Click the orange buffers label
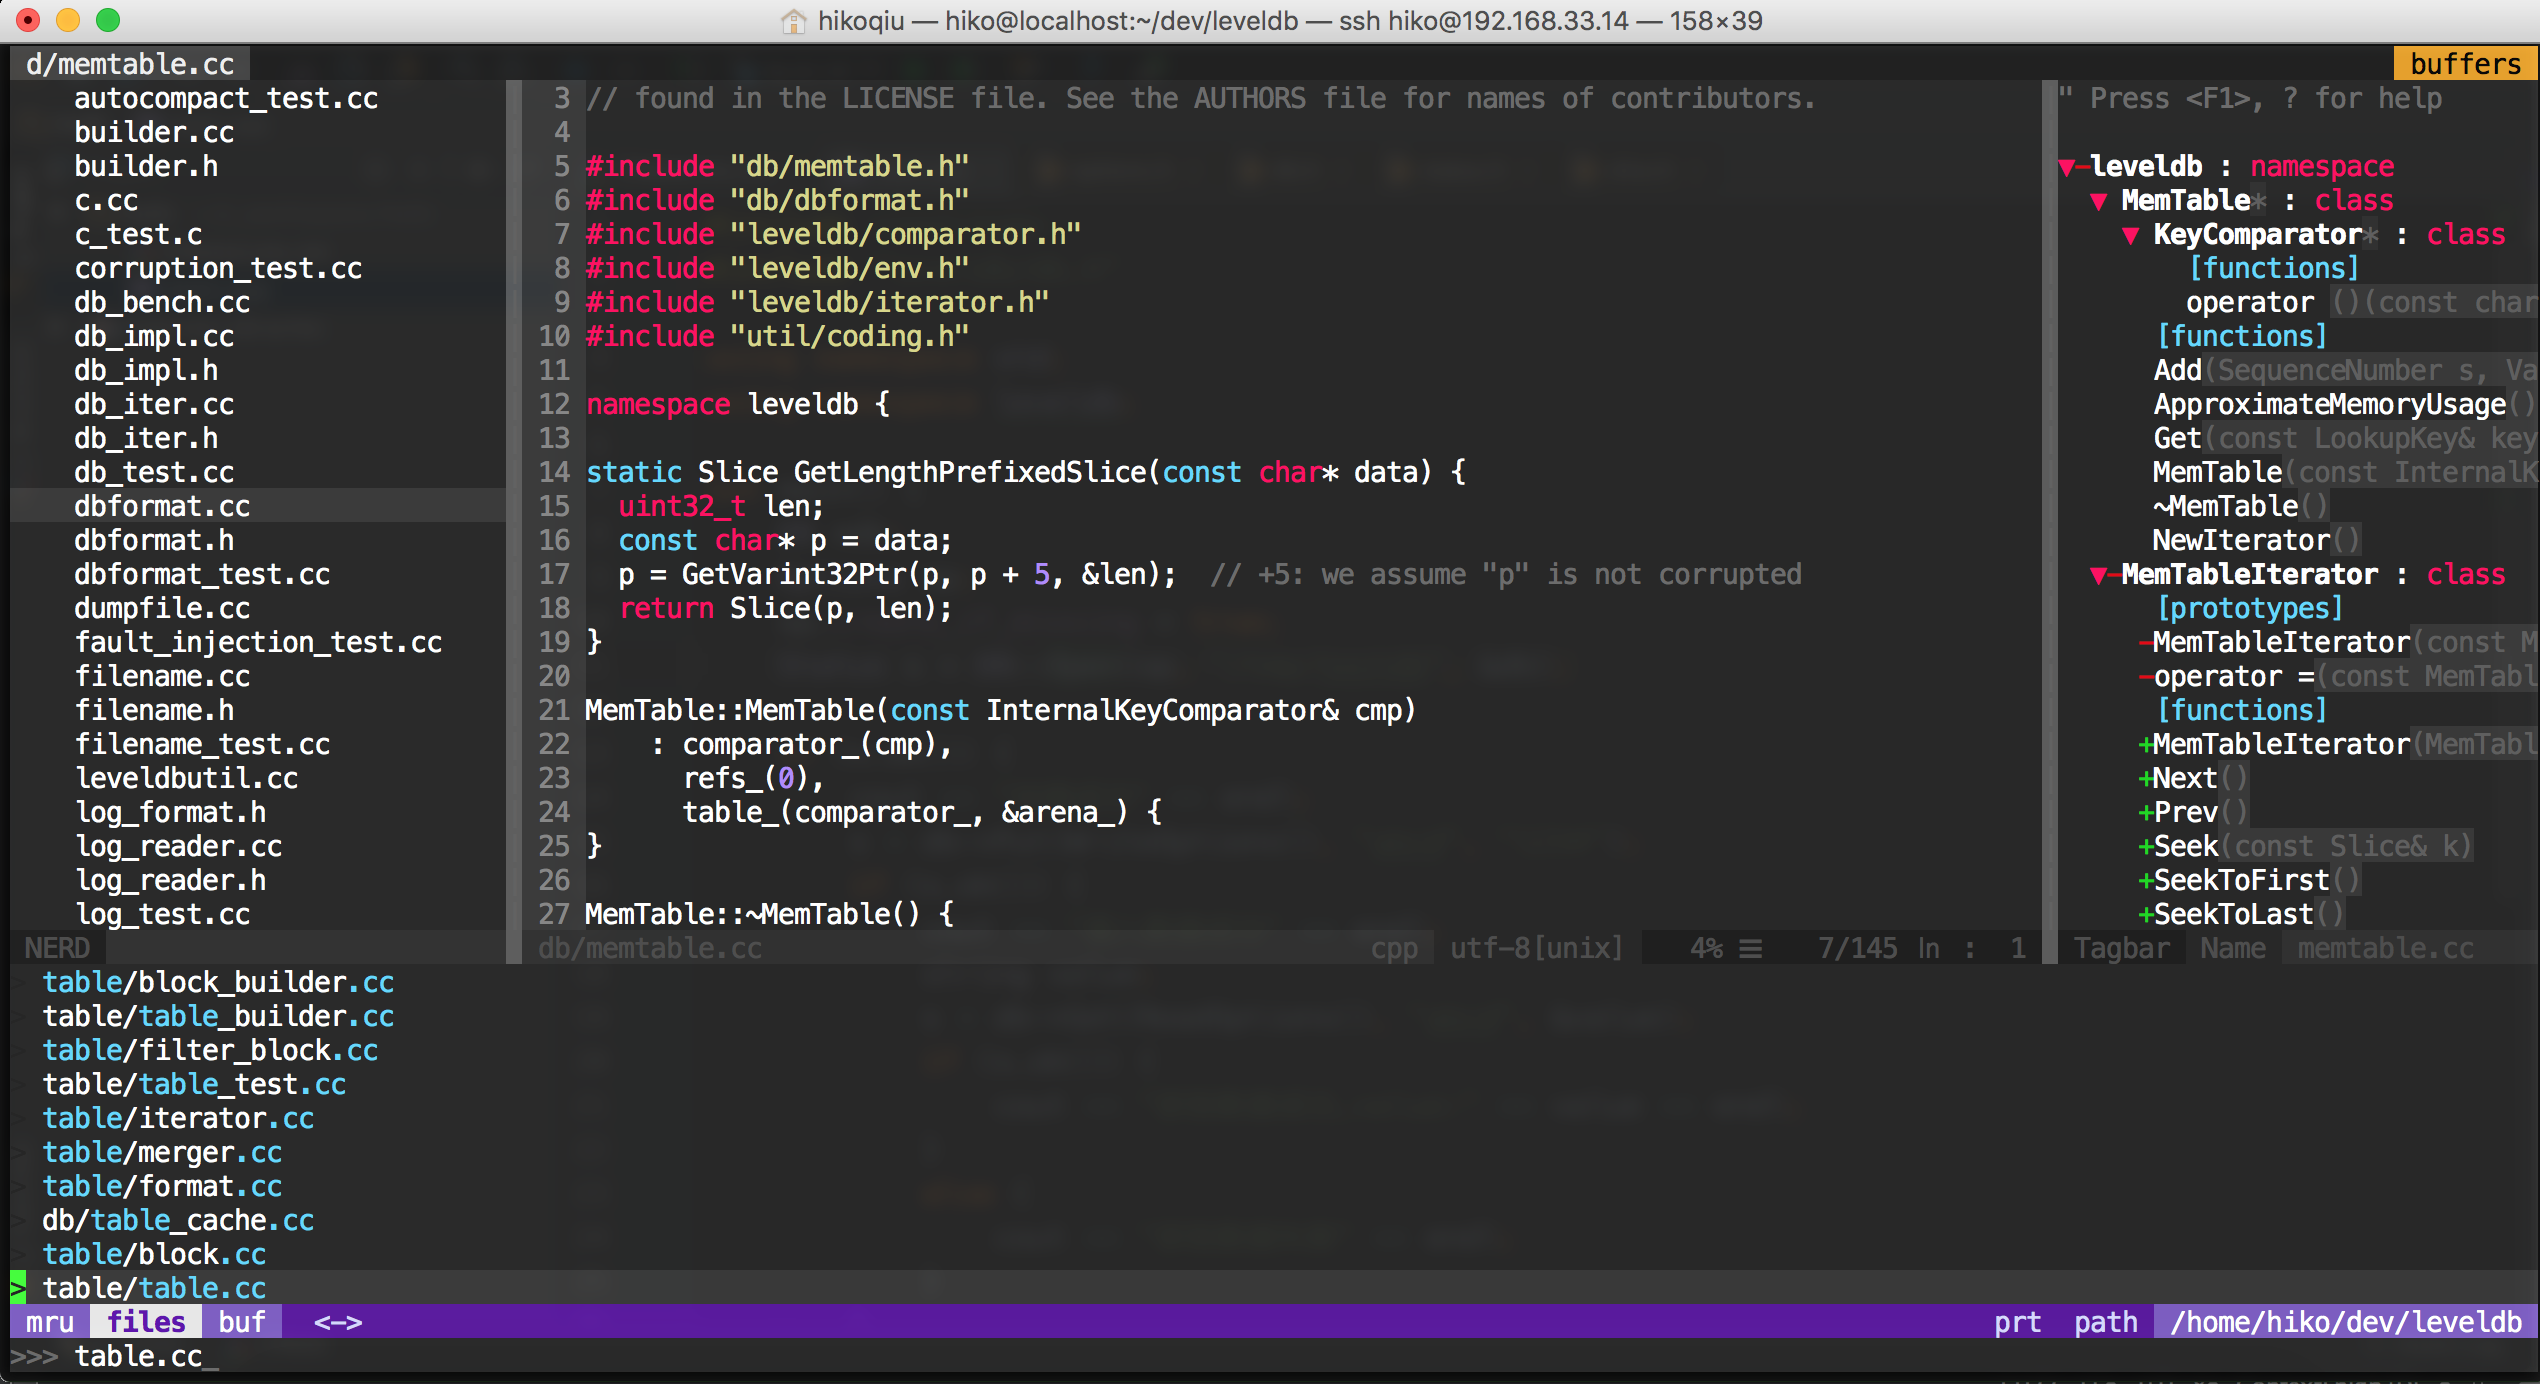This screenshot has height=1384, width=2540. [x=2465, y=64]
